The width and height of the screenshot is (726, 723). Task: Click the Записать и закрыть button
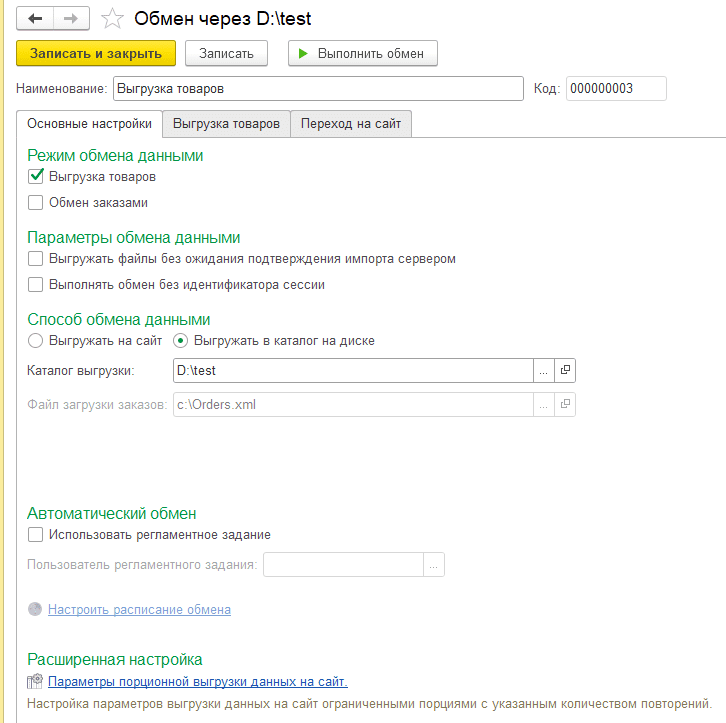[x=96, y=53]
